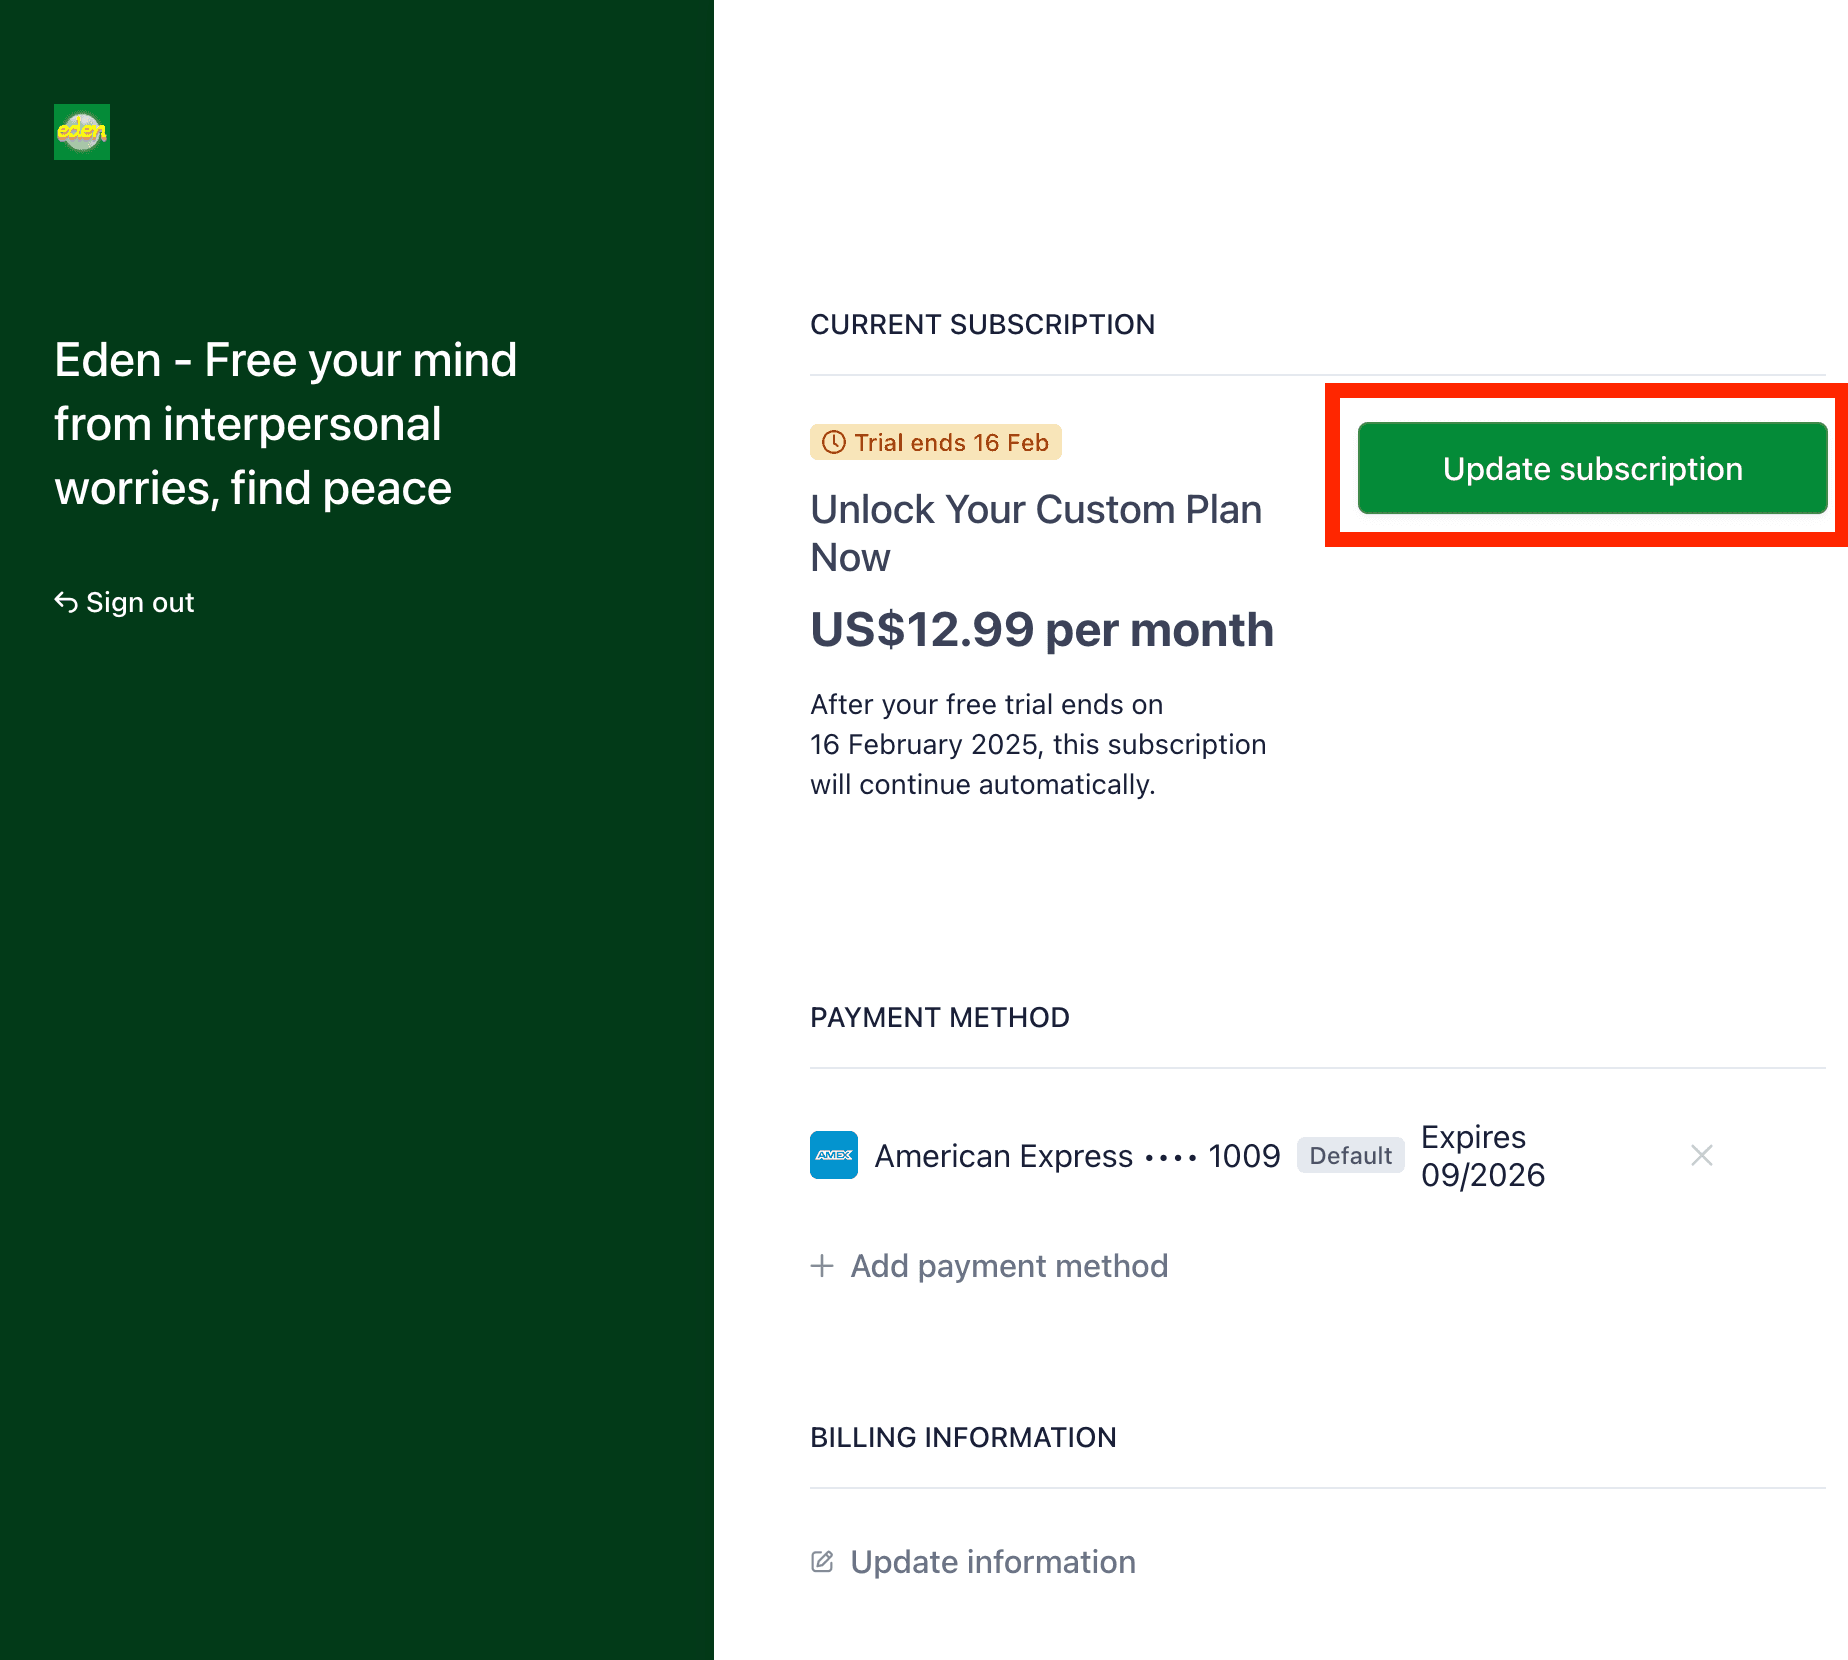Image resolution: width=1848 pixels, height=1660 pixels.
Task: Select the American Express 1009 payment row
Action: (1077, 1155)
